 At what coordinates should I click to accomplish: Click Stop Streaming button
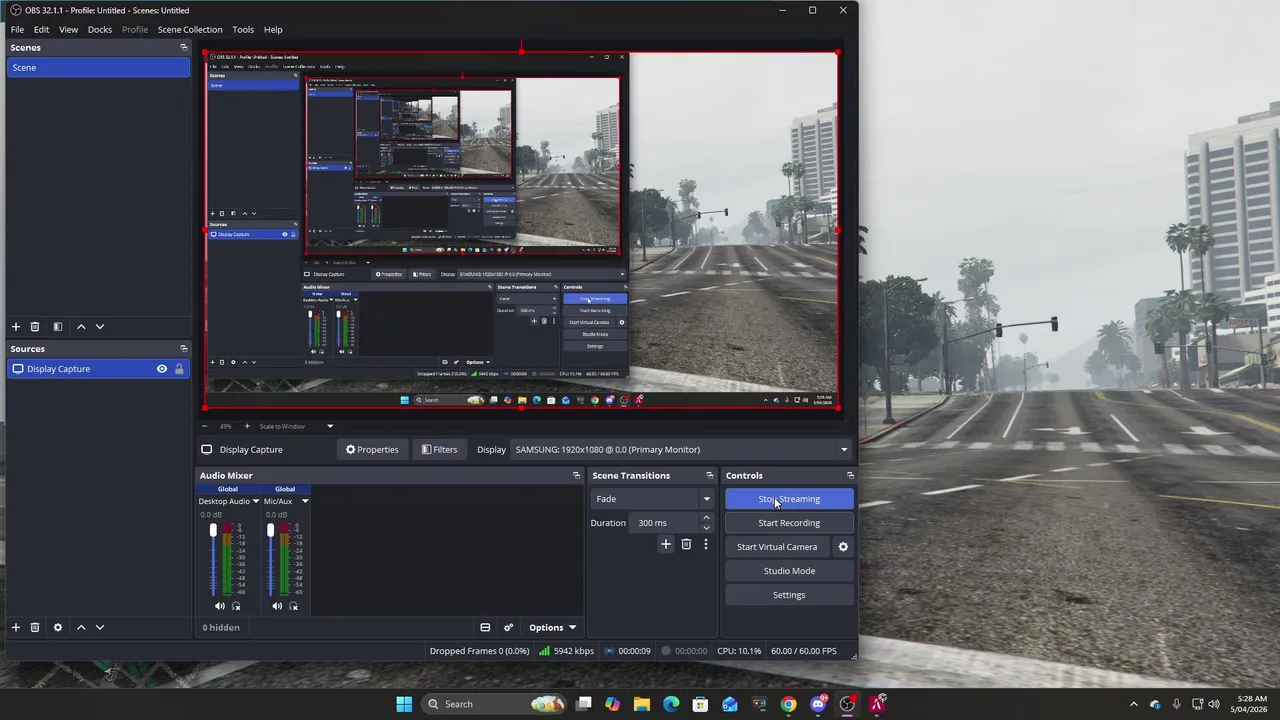tap(789, 499)
